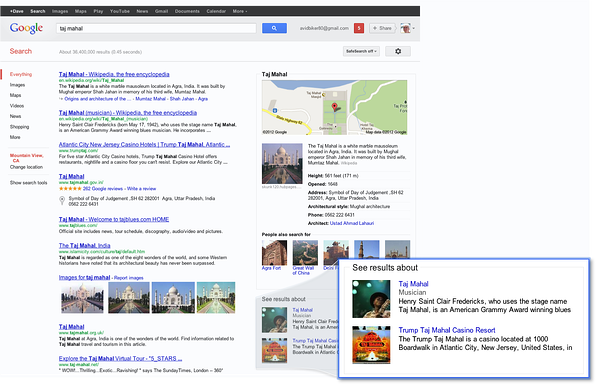Click Search in the top black bar
598x387 pixels.
click(38, 11)
